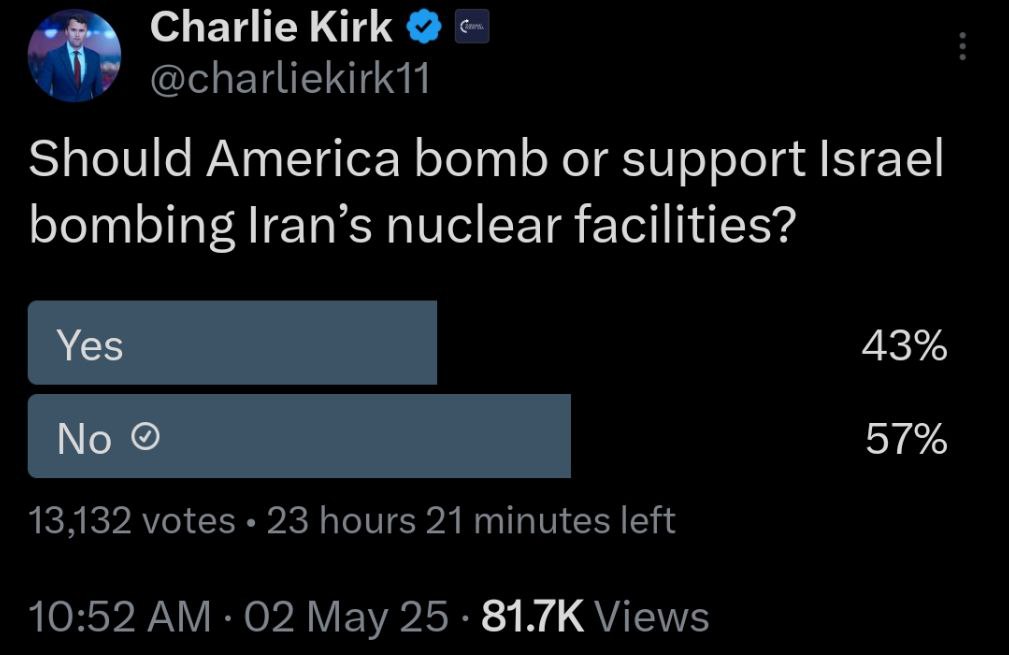Click the affiliate organization badge icon
The image size is (1009, 655).
(472, 27)
